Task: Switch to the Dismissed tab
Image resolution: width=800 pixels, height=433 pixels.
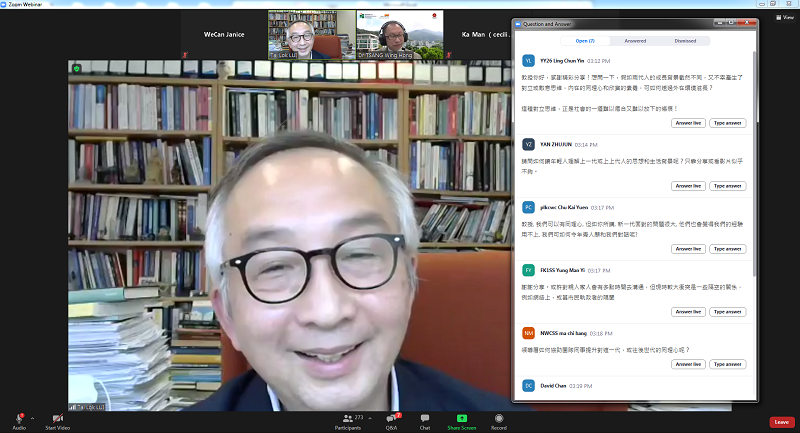Action: [685, 41]
